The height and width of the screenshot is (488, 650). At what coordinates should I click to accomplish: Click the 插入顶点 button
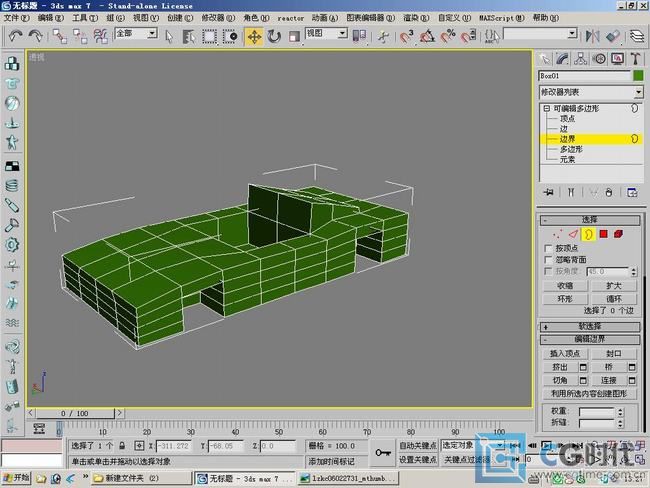[x=565, y=354]
